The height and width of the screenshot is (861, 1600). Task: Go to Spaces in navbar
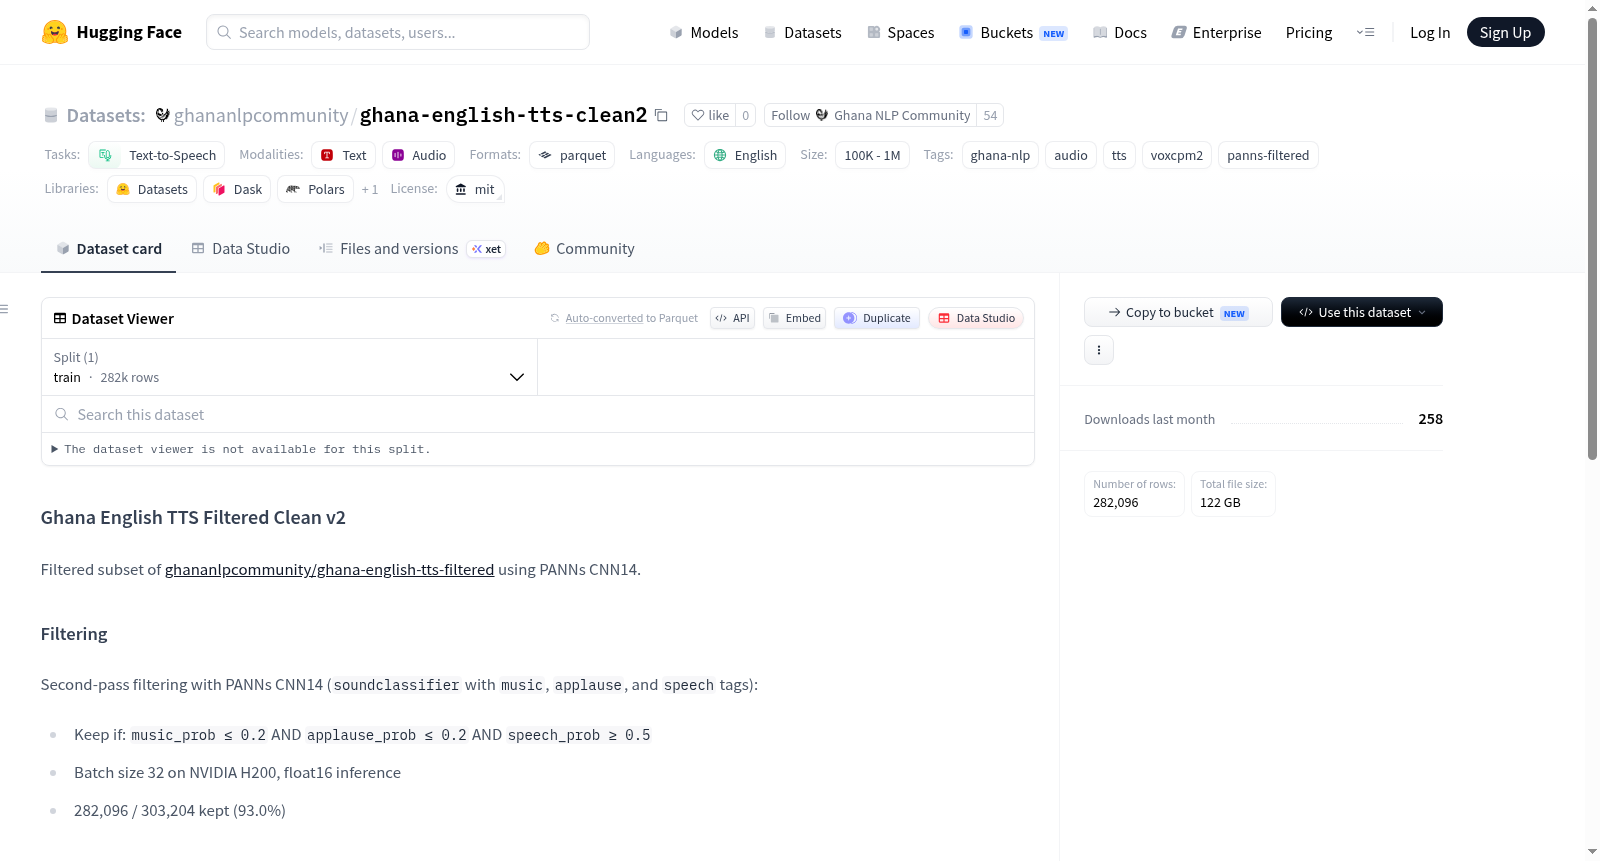click(900, 32)
